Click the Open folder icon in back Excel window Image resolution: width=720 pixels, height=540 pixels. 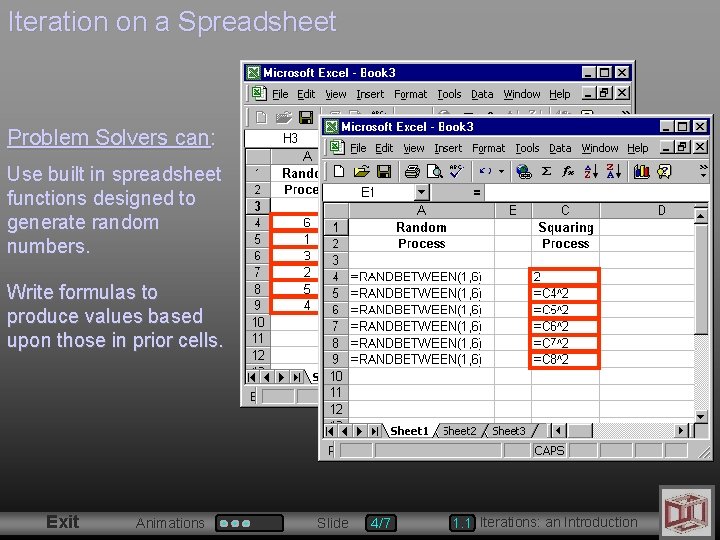(x=284, y=118)
